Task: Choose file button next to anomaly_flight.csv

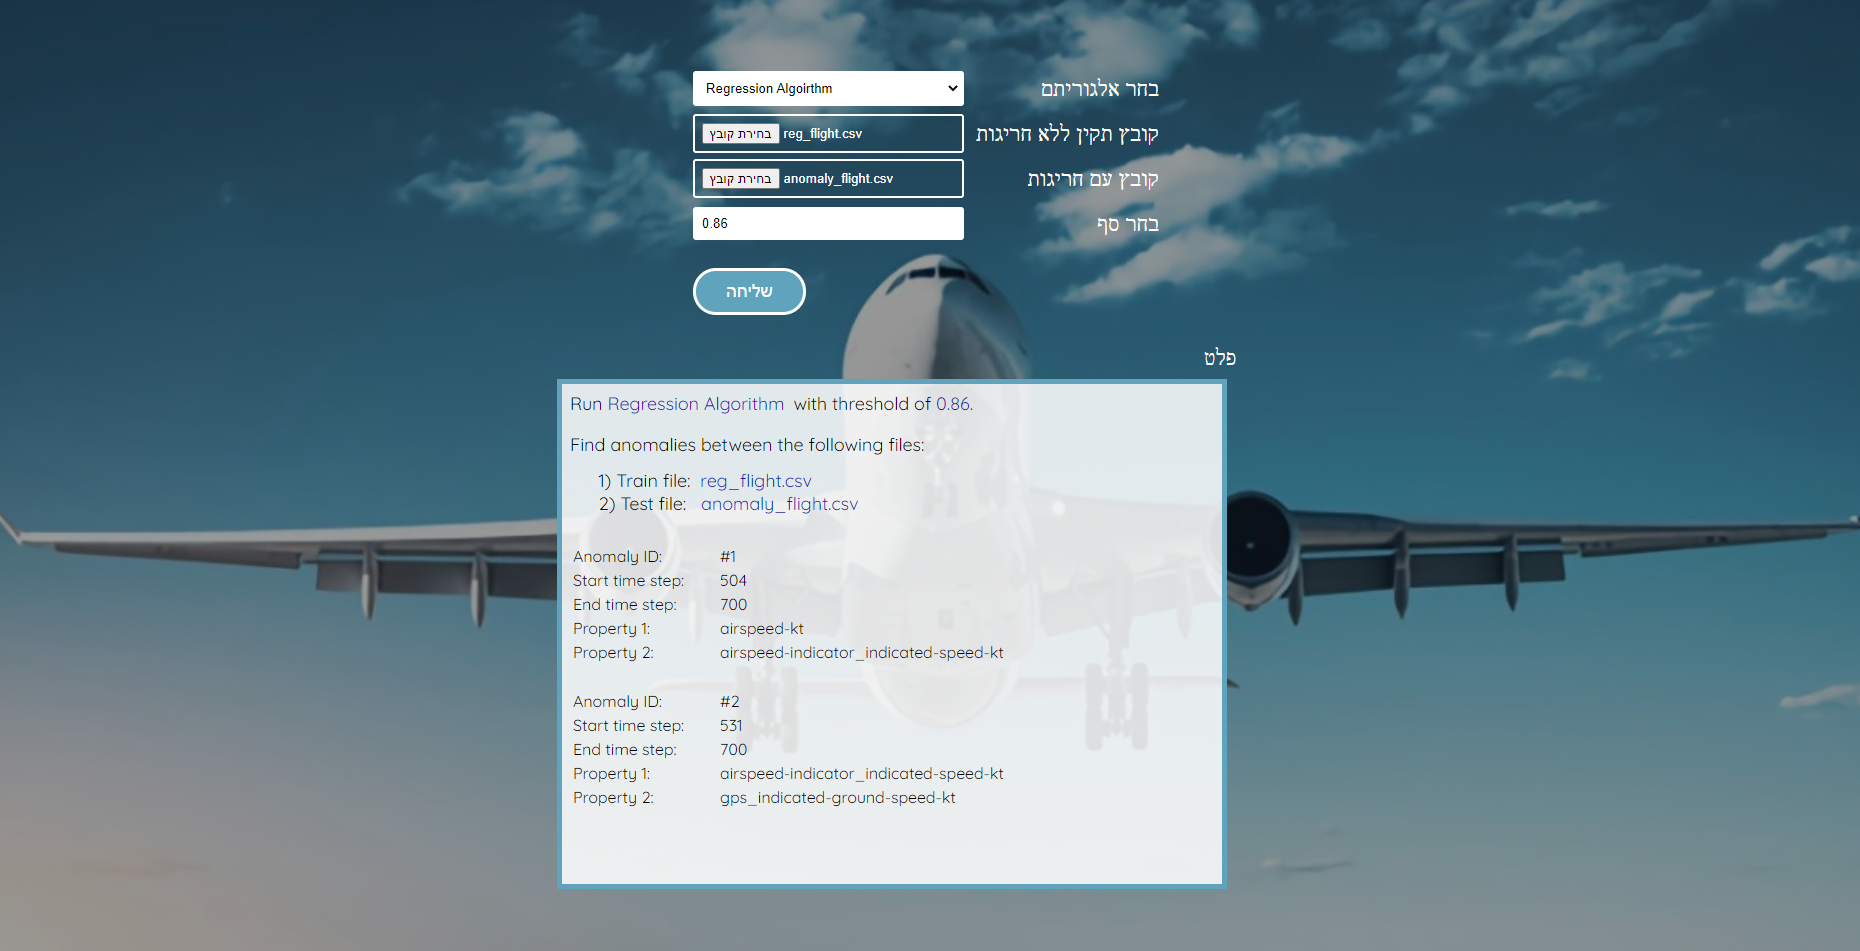Action: coord(740,179)
